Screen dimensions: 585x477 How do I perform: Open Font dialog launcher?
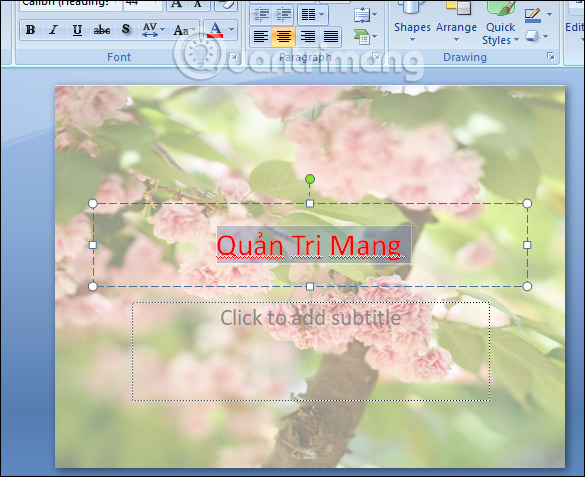coord(234,57)
